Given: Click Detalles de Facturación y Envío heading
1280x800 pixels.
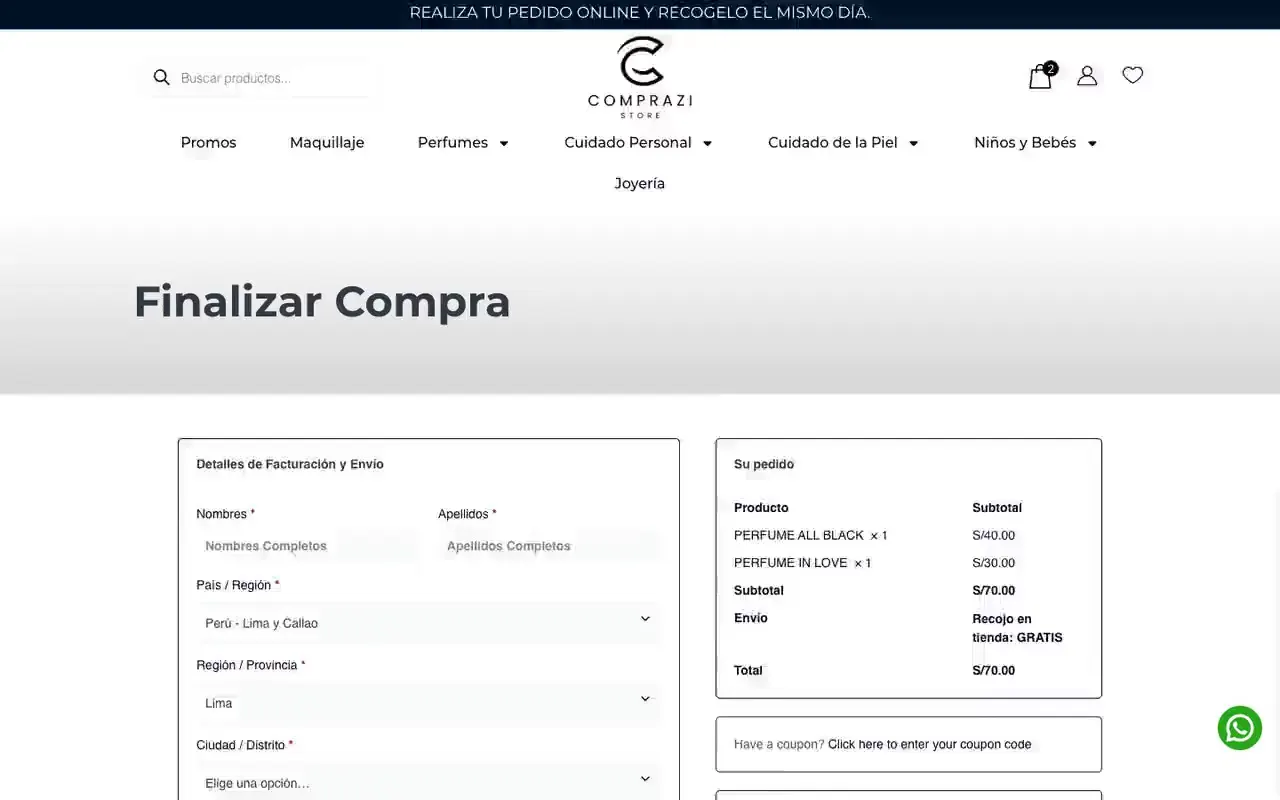Looking at the screenshot, I should pos(290,464).
